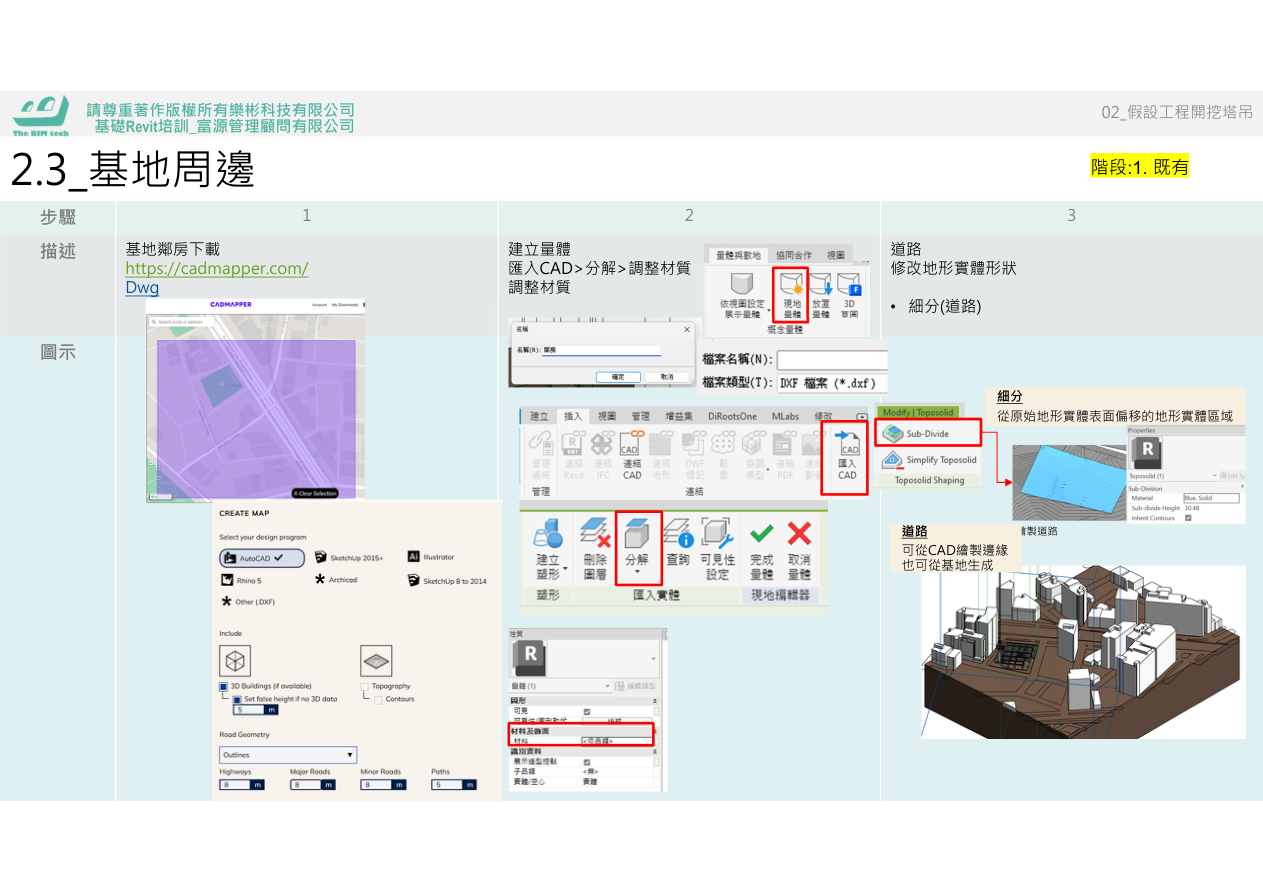The width and height of the screenshot is (1263, 893).
Task: Expand the 建立塑形 dropdown arrow
Action: tap(565, 568)
